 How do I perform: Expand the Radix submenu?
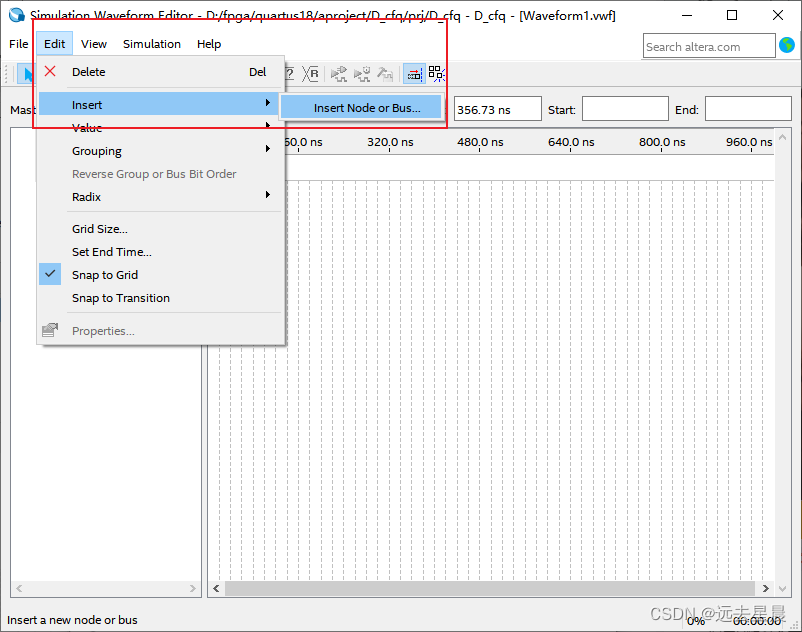tap(160, 196)
